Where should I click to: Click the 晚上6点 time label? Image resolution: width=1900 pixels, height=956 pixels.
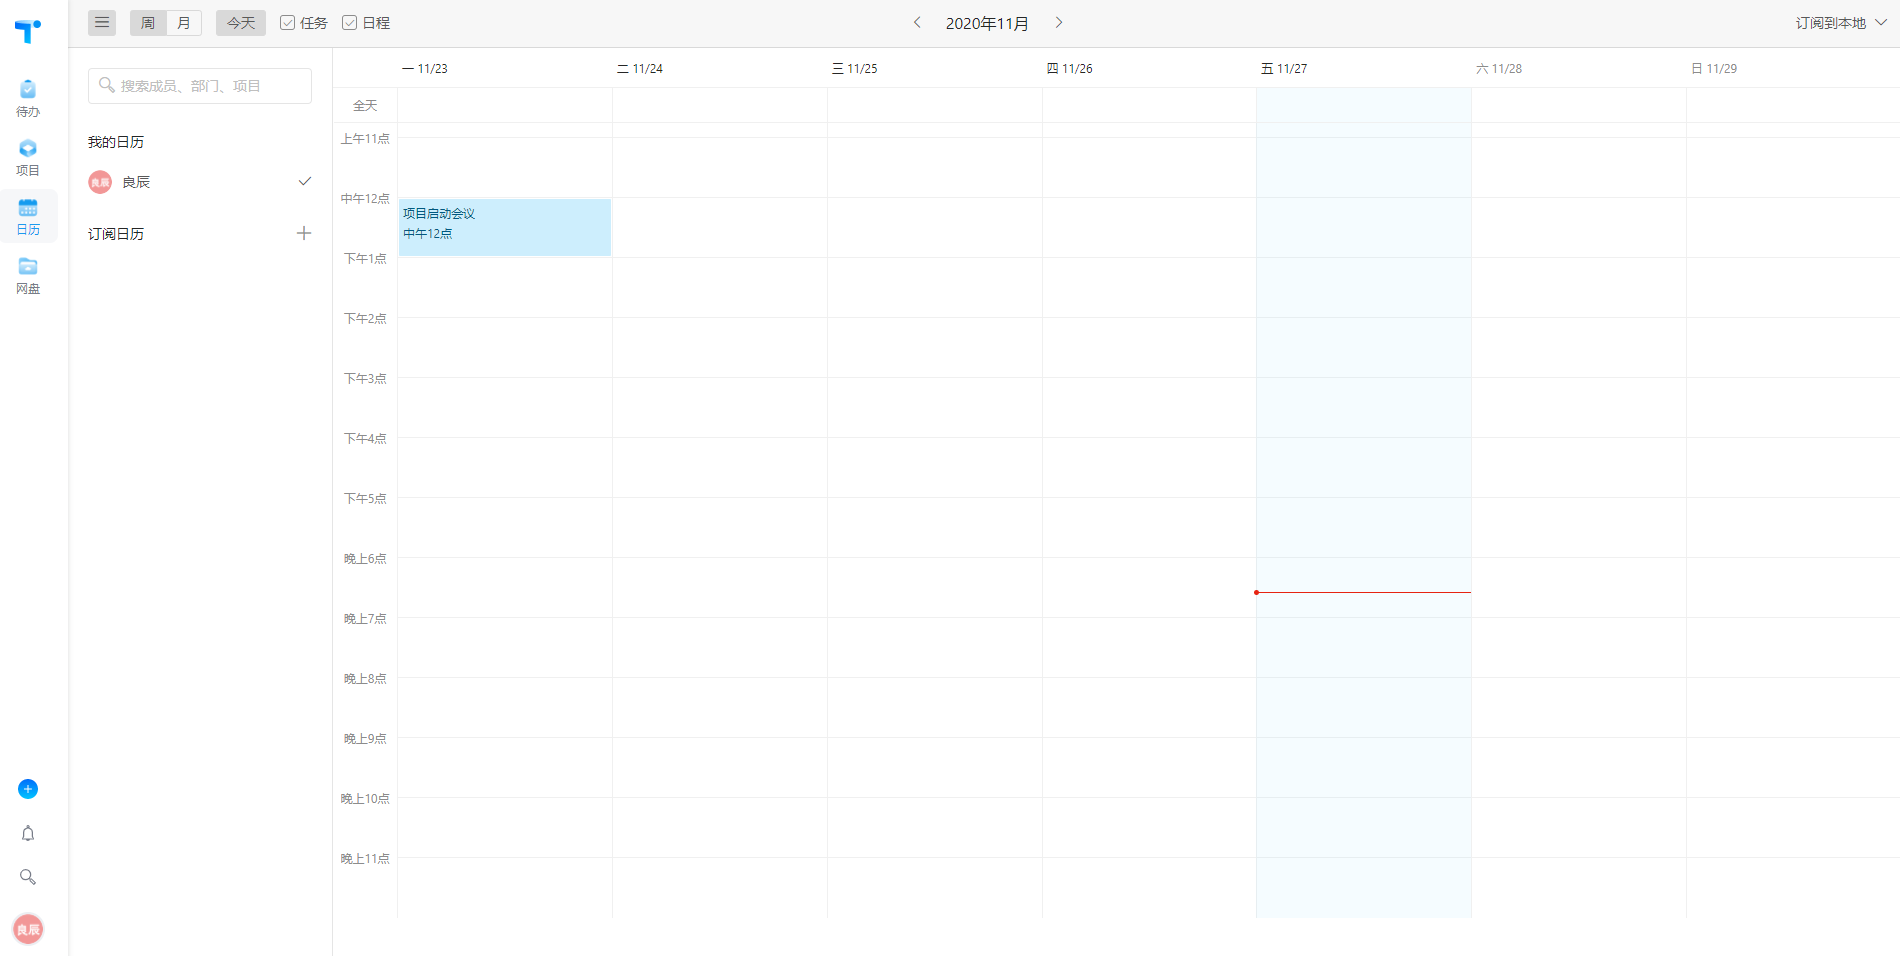[x=365, y=558]
